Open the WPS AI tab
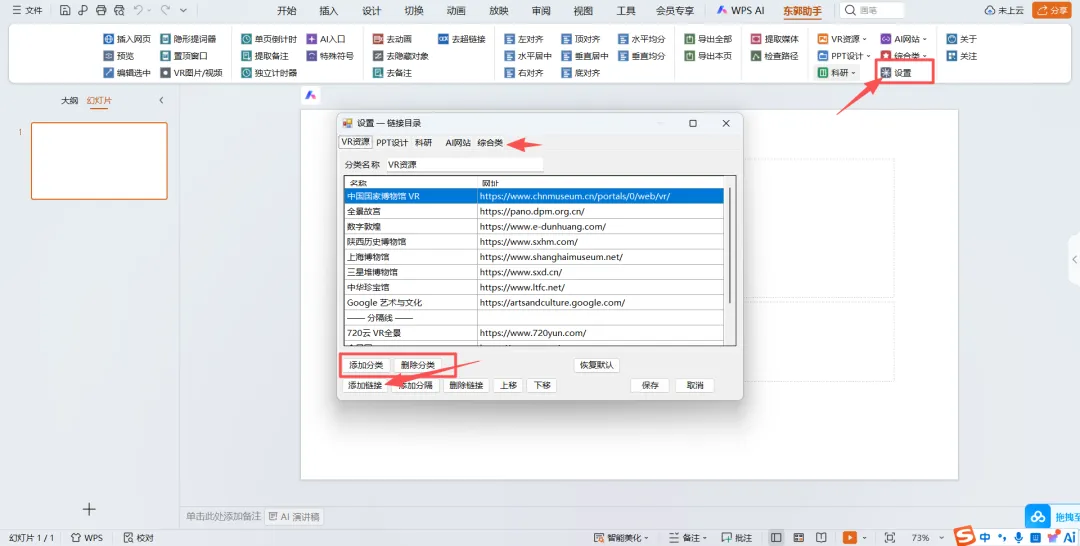Image resolution: width=1080 pixels, height=546 pixels. pyautogui.click(x=740, y=10)
